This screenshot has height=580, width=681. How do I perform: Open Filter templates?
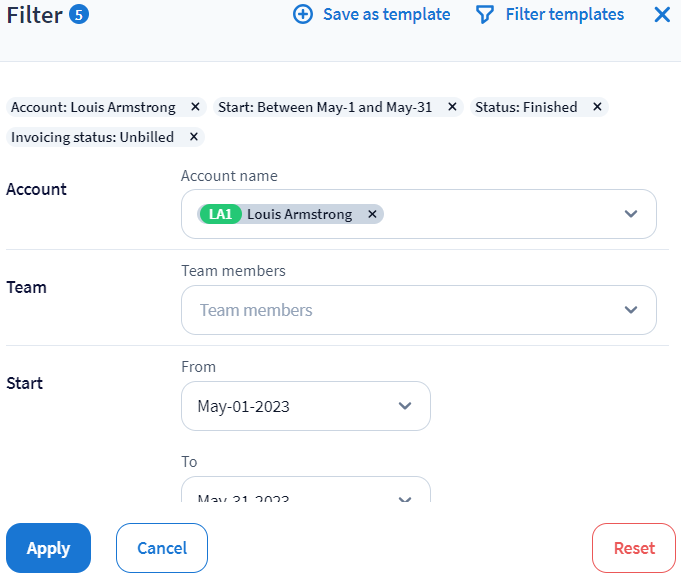[564, 15]
